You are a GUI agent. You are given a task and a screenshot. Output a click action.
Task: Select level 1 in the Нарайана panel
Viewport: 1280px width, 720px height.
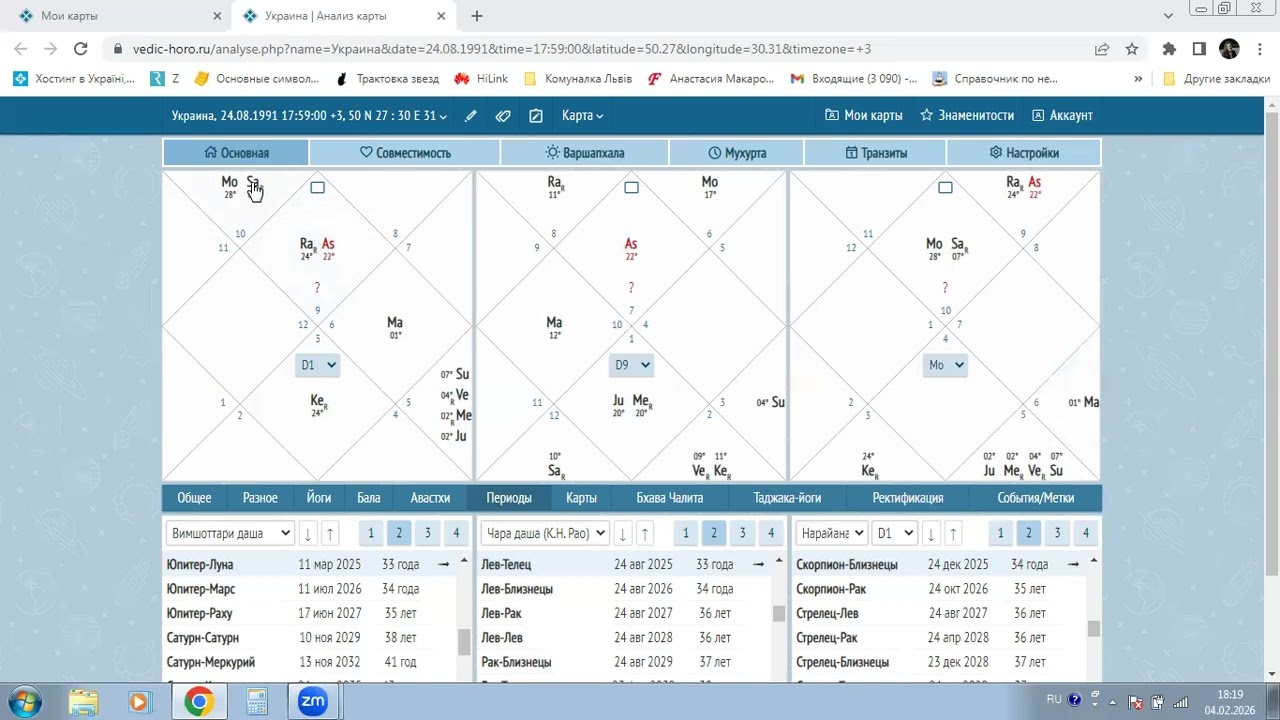999,533
